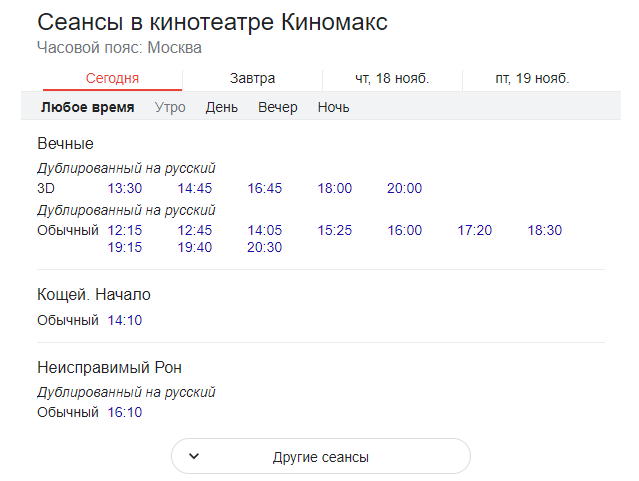Select the пт, 19 нояб. tab
The image size is (639, 481).
pyautogui.click(x=532, y=78)
